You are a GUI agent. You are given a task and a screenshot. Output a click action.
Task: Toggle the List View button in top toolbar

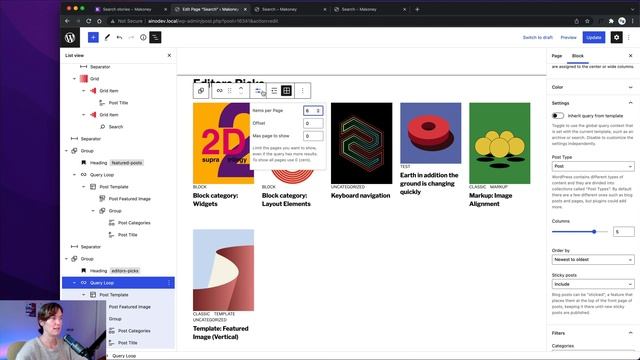tap(155, 38)
